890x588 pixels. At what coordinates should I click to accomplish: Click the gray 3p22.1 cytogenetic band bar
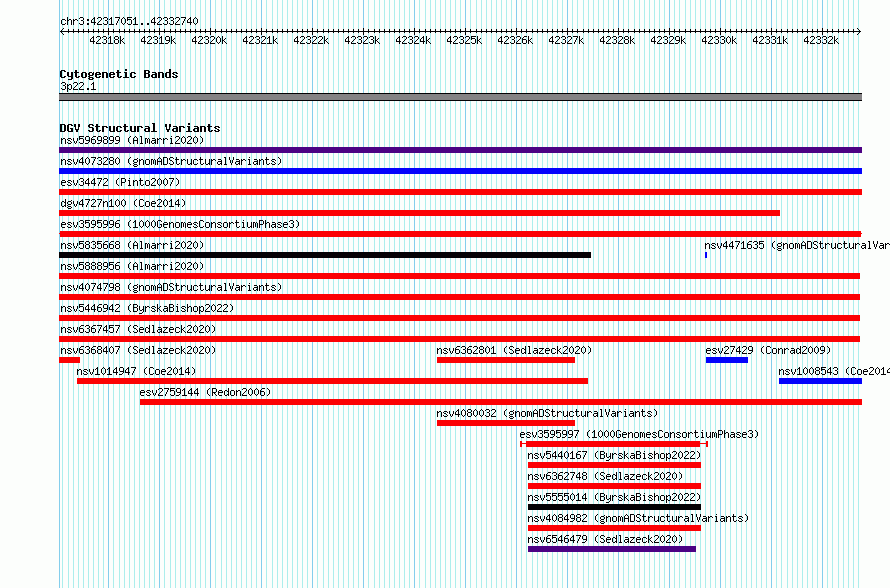tap(460, 97)
